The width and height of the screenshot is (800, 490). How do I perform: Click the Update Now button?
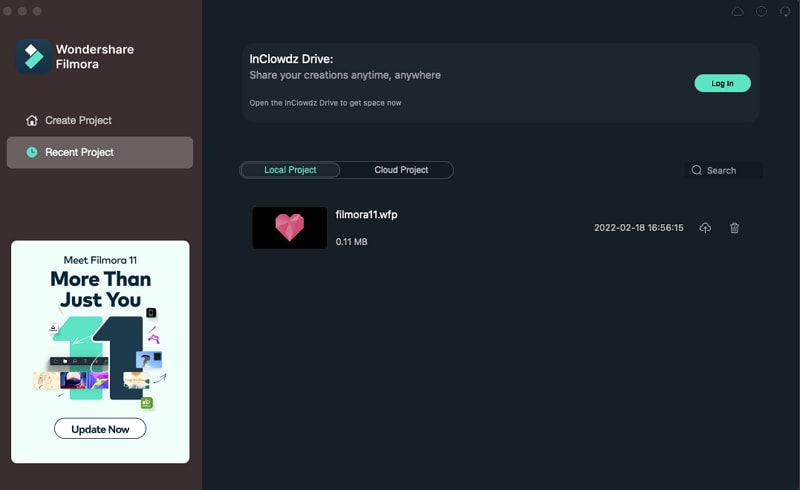[x=100, y=429]
